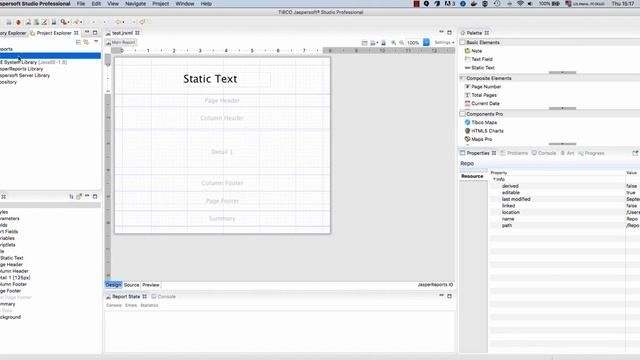Select HTML5 Charts component
Image resolution: width=640 pixels, height=360 pixels.
(x=484, y=131)
